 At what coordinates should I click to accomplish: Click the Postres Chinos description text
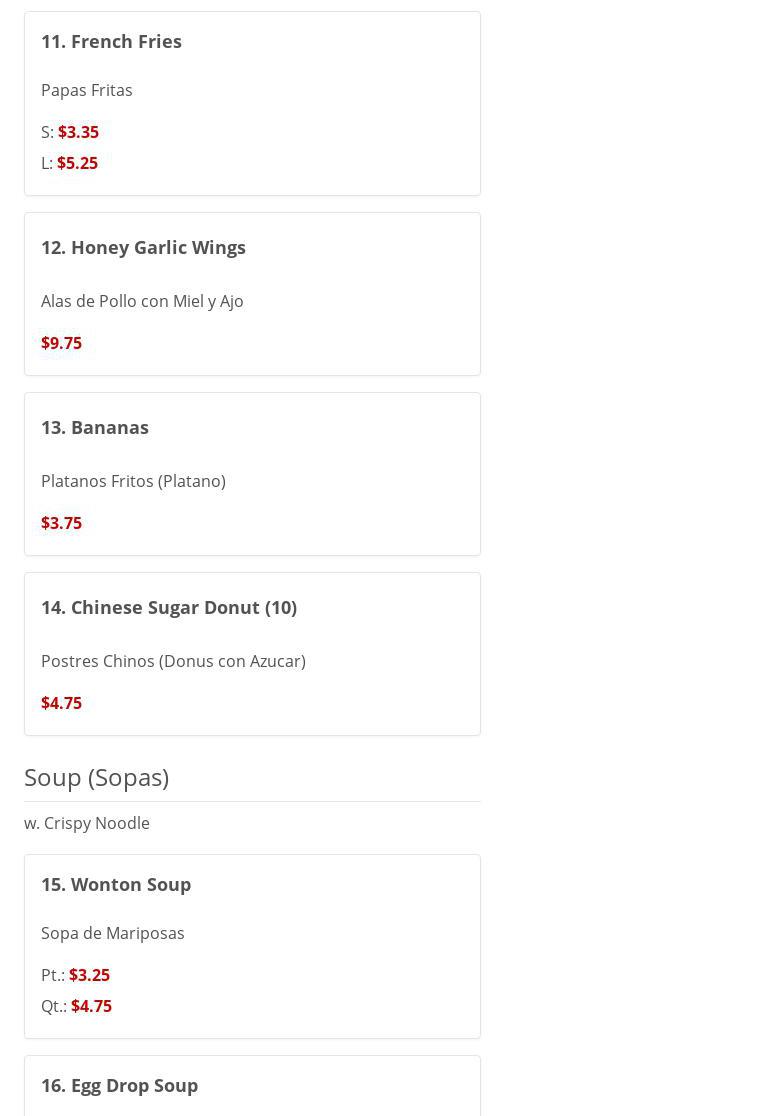173,661
